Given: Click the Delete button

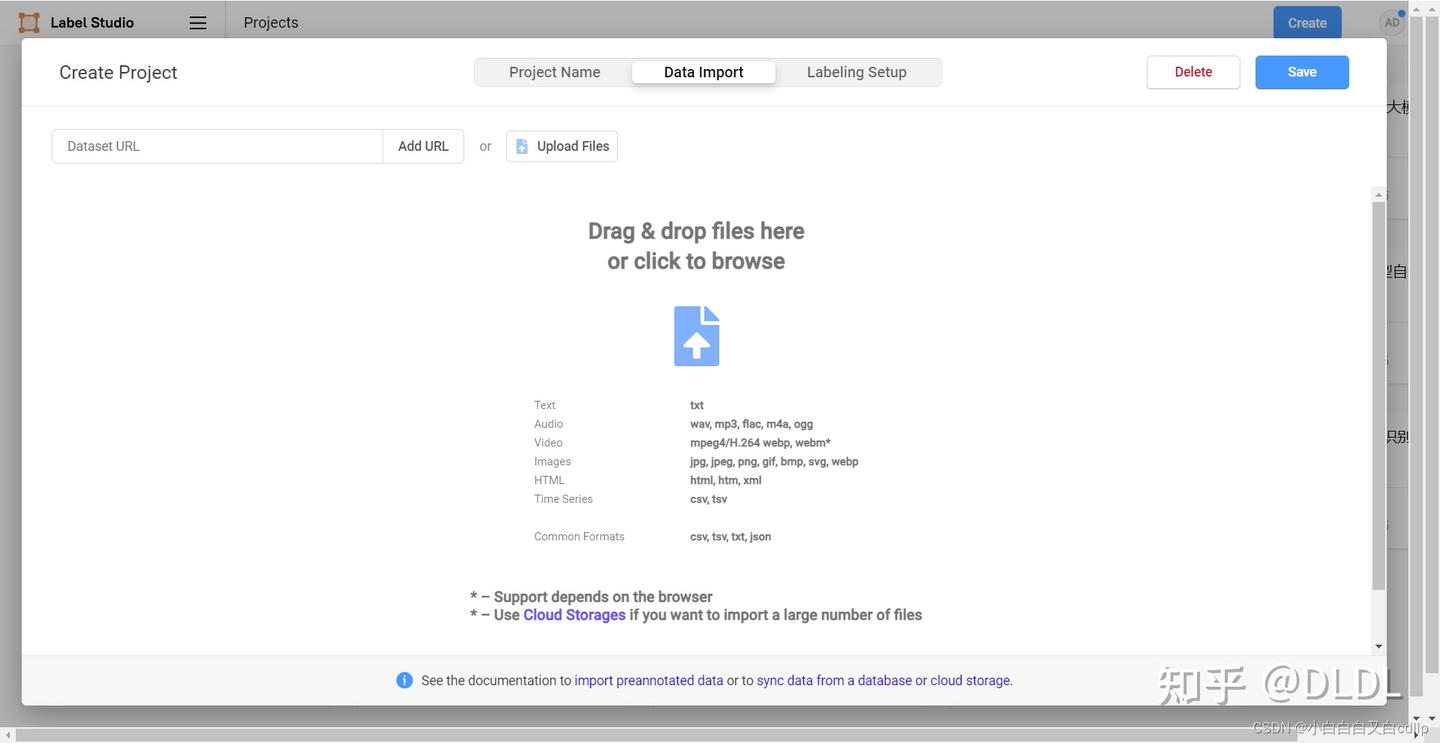Looking at the screenshot, I should 1193,72.
